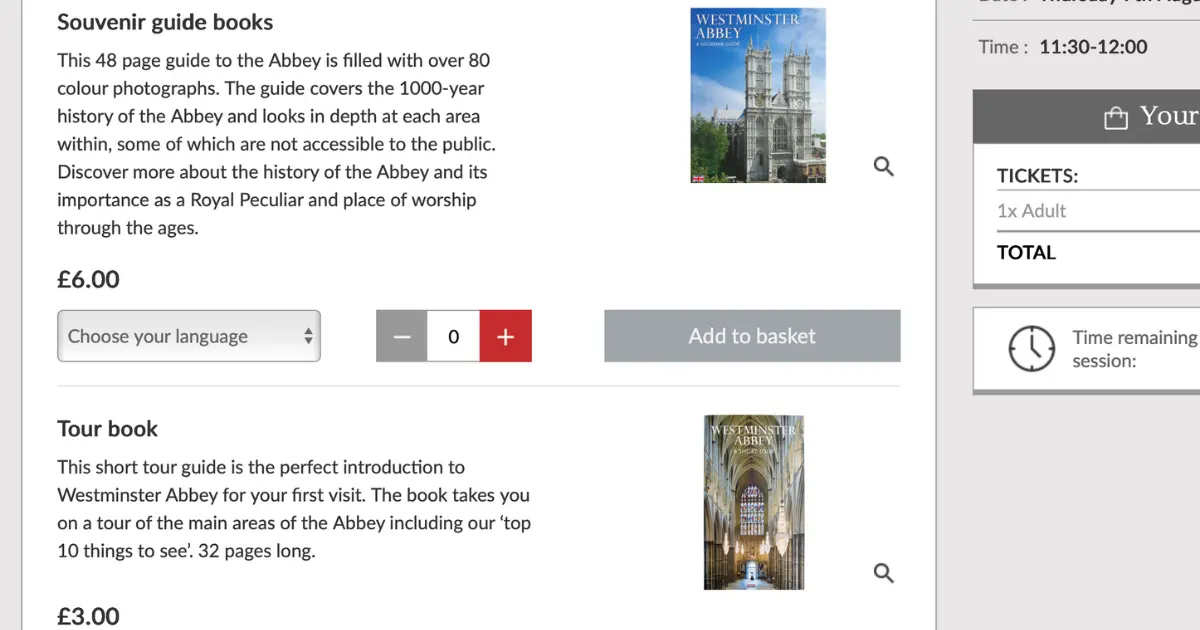
Task: Click the Tour book heading
Action: (x=108, y=429)
